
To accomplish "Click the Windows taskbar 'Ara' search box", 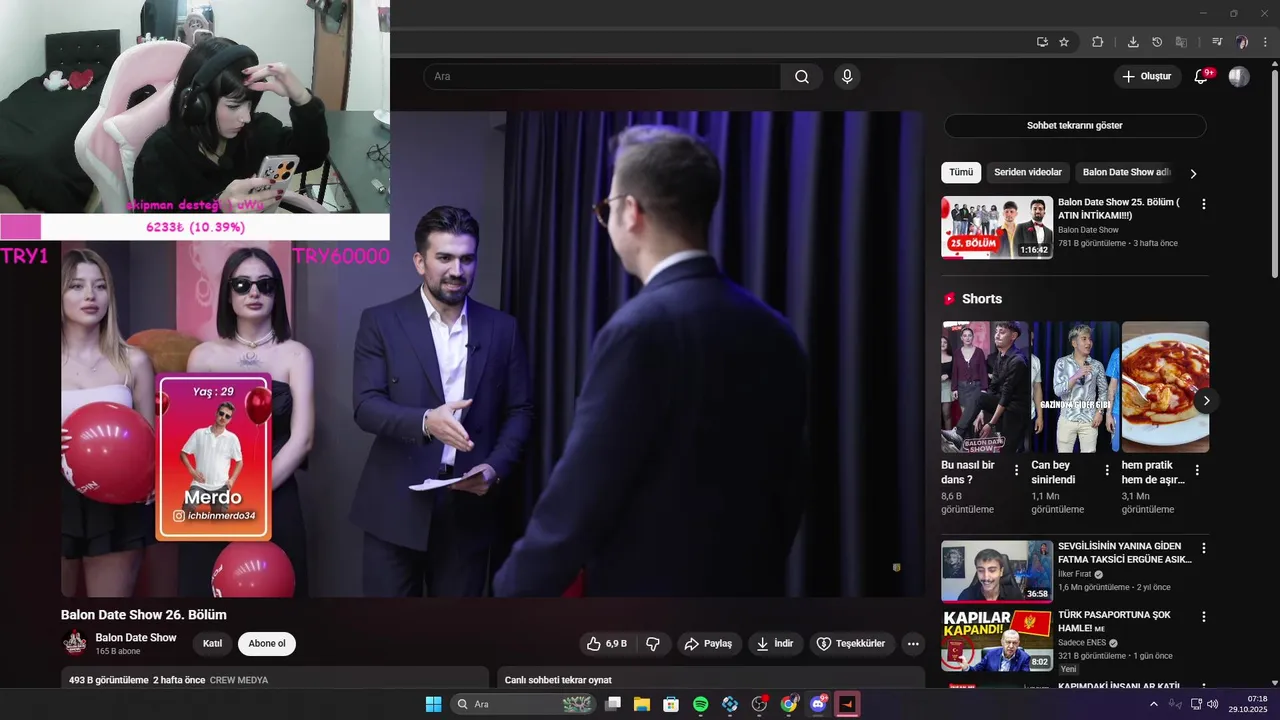I will (x=524, y=704).
